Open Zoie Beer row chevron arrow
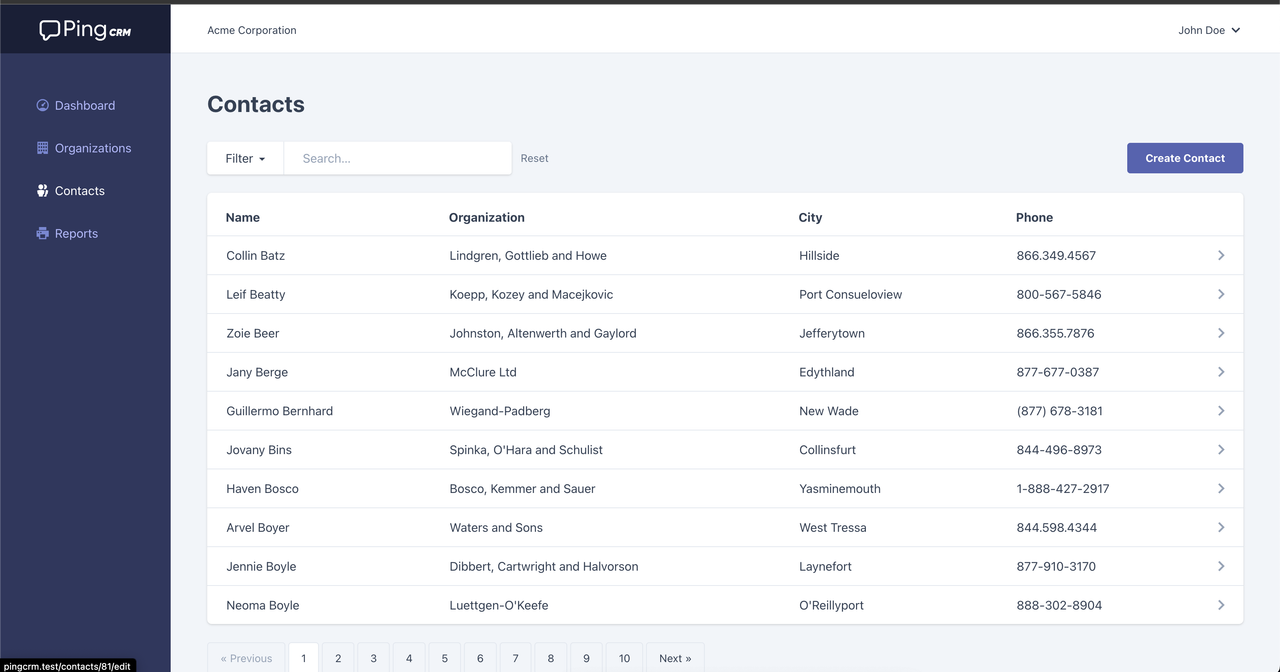Screen dimensions: 1280x672 1221,333
